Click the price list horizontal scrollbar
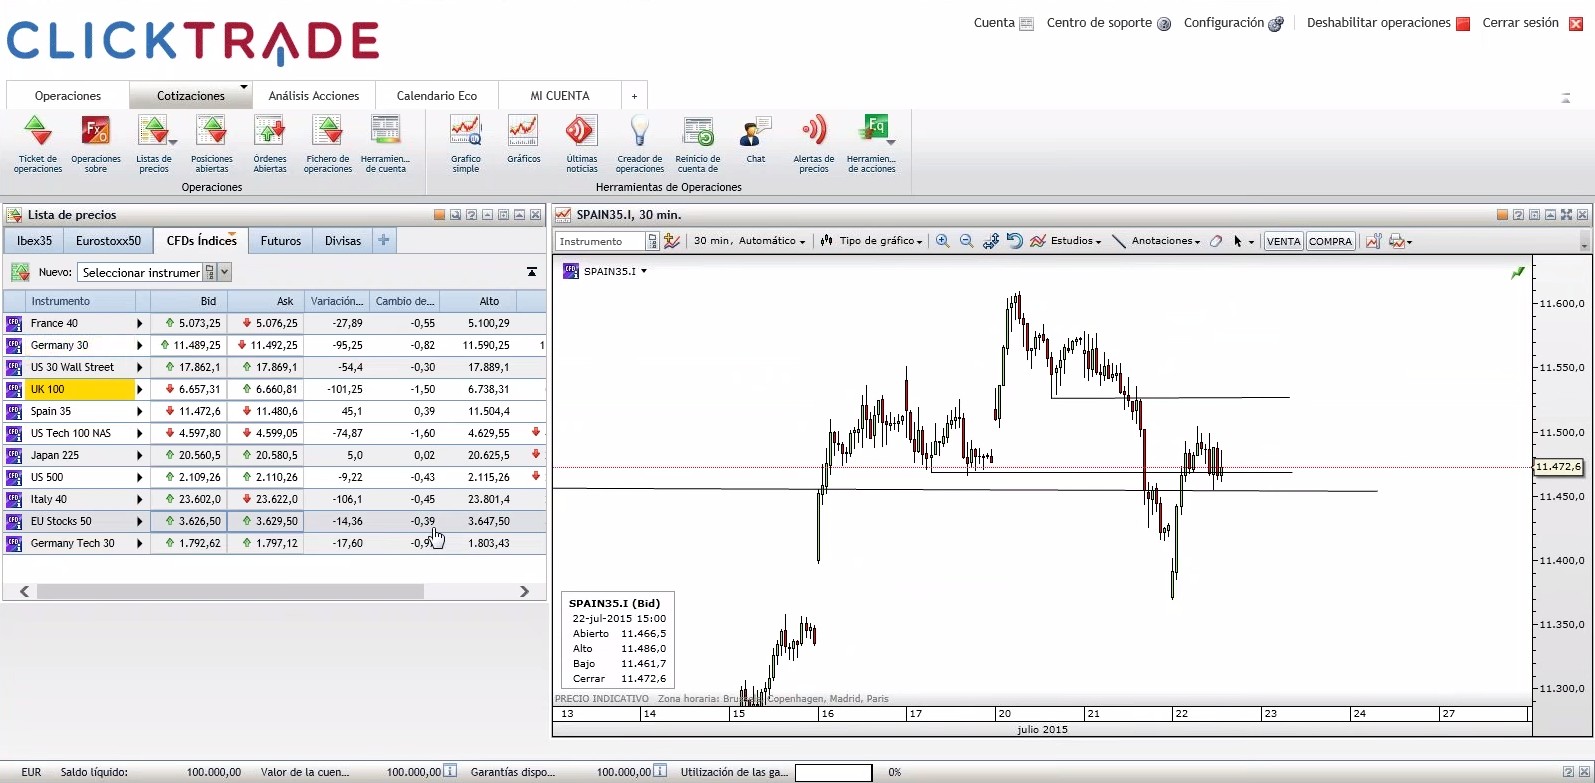Screen dimensions: 1595x783 click(x=230, y=591)
